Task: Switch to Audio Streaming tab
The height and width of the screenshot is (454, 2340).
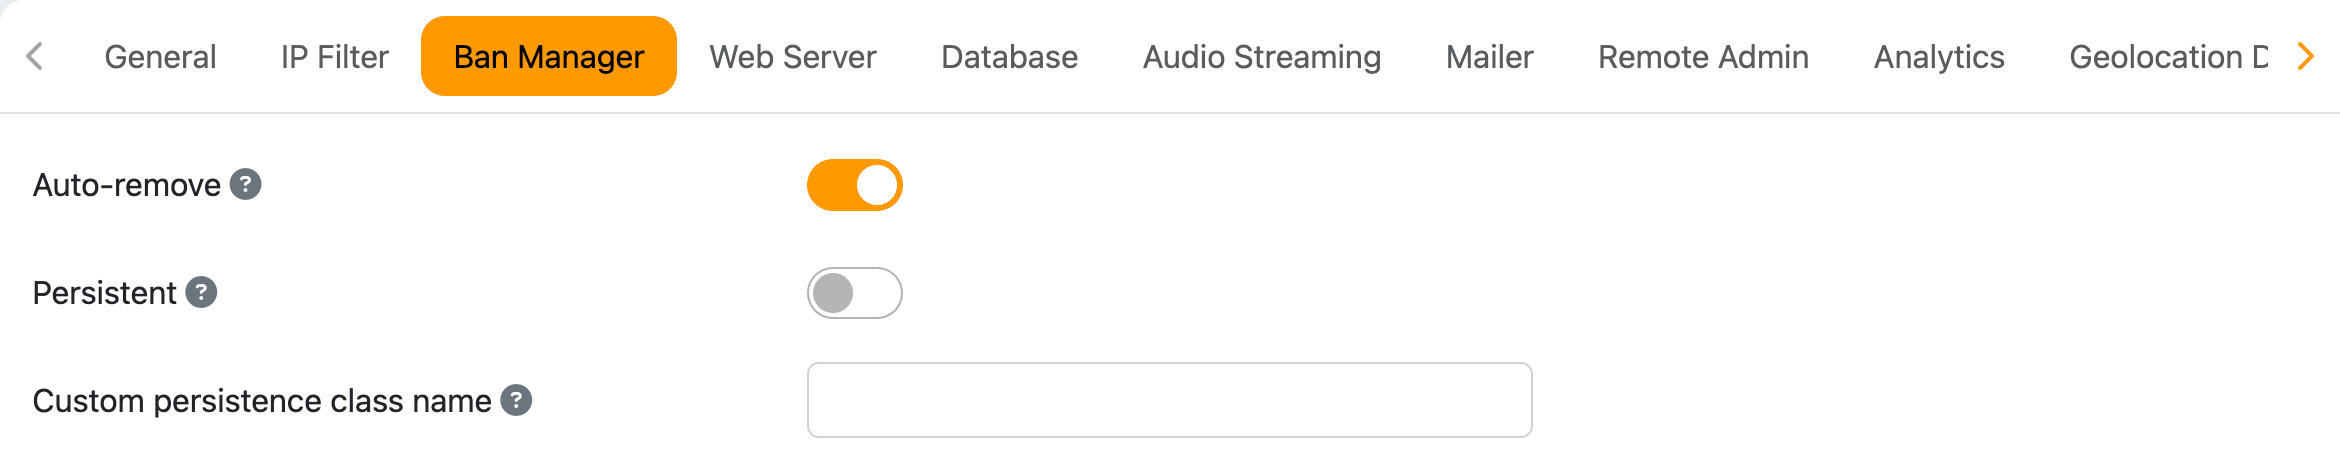Action: point(1261,57)
